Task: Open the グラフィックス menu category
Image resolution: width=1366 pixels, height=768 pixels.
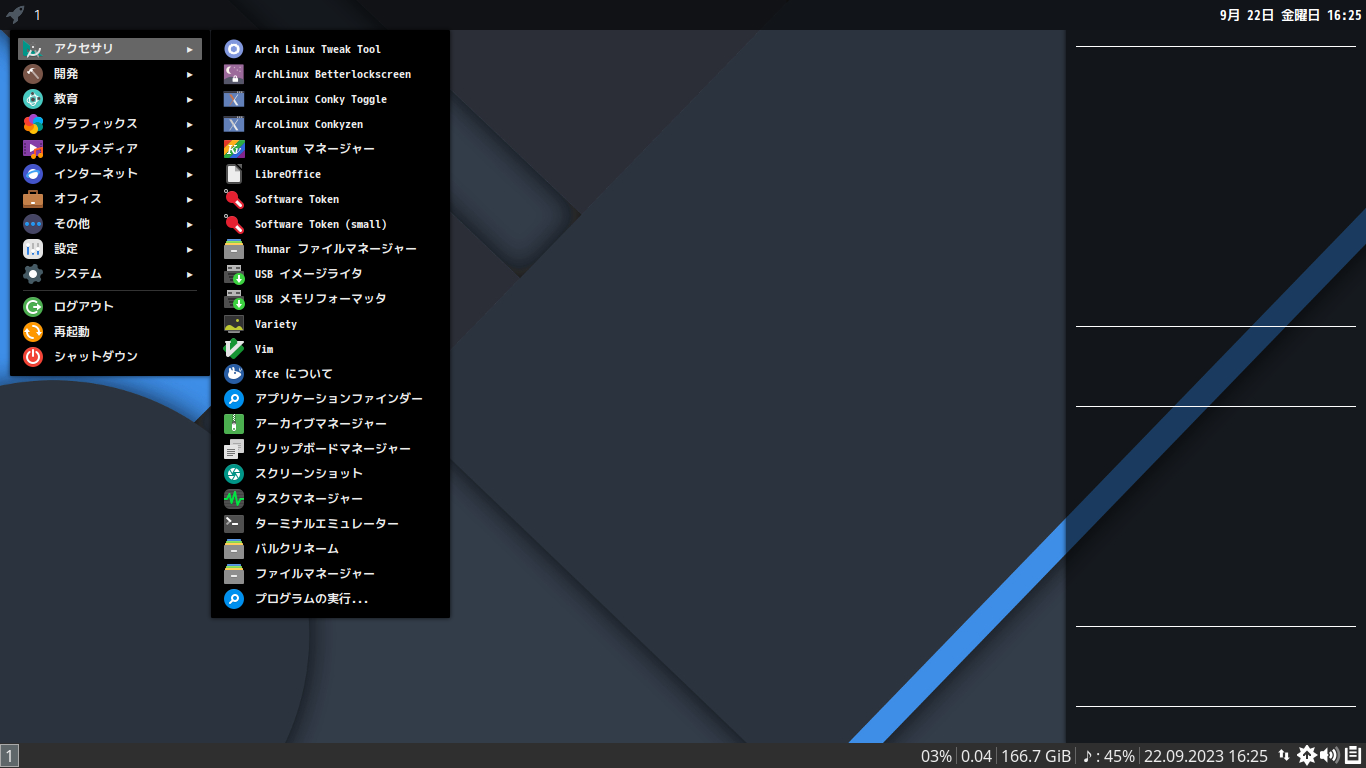Action: point(110,124)
